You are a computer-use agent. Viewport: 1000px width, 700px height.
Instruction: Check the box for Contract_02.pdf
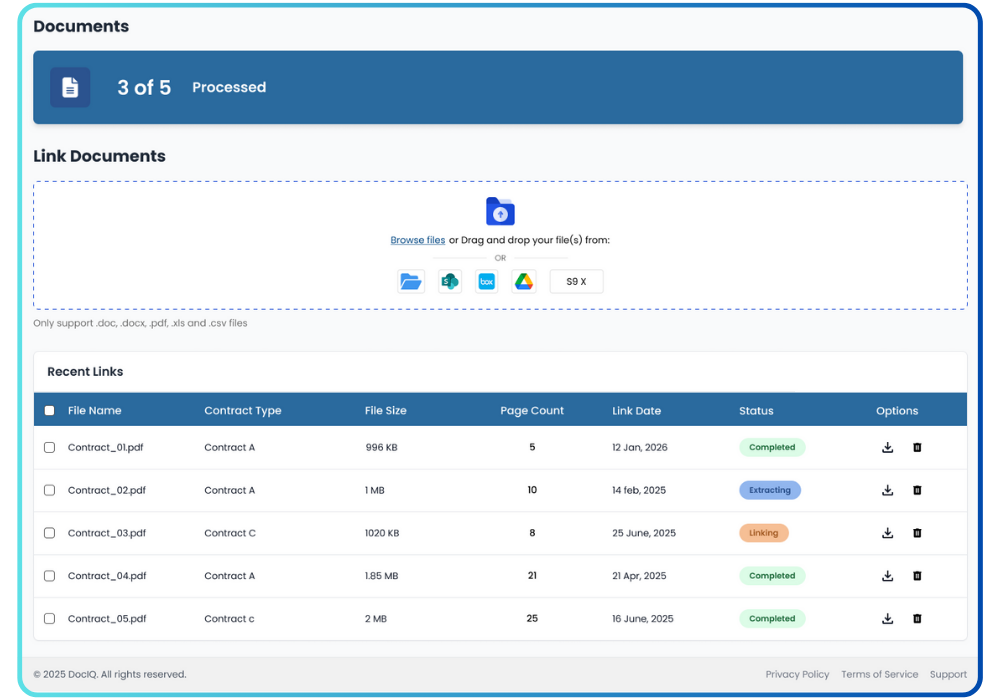point(49,490)
